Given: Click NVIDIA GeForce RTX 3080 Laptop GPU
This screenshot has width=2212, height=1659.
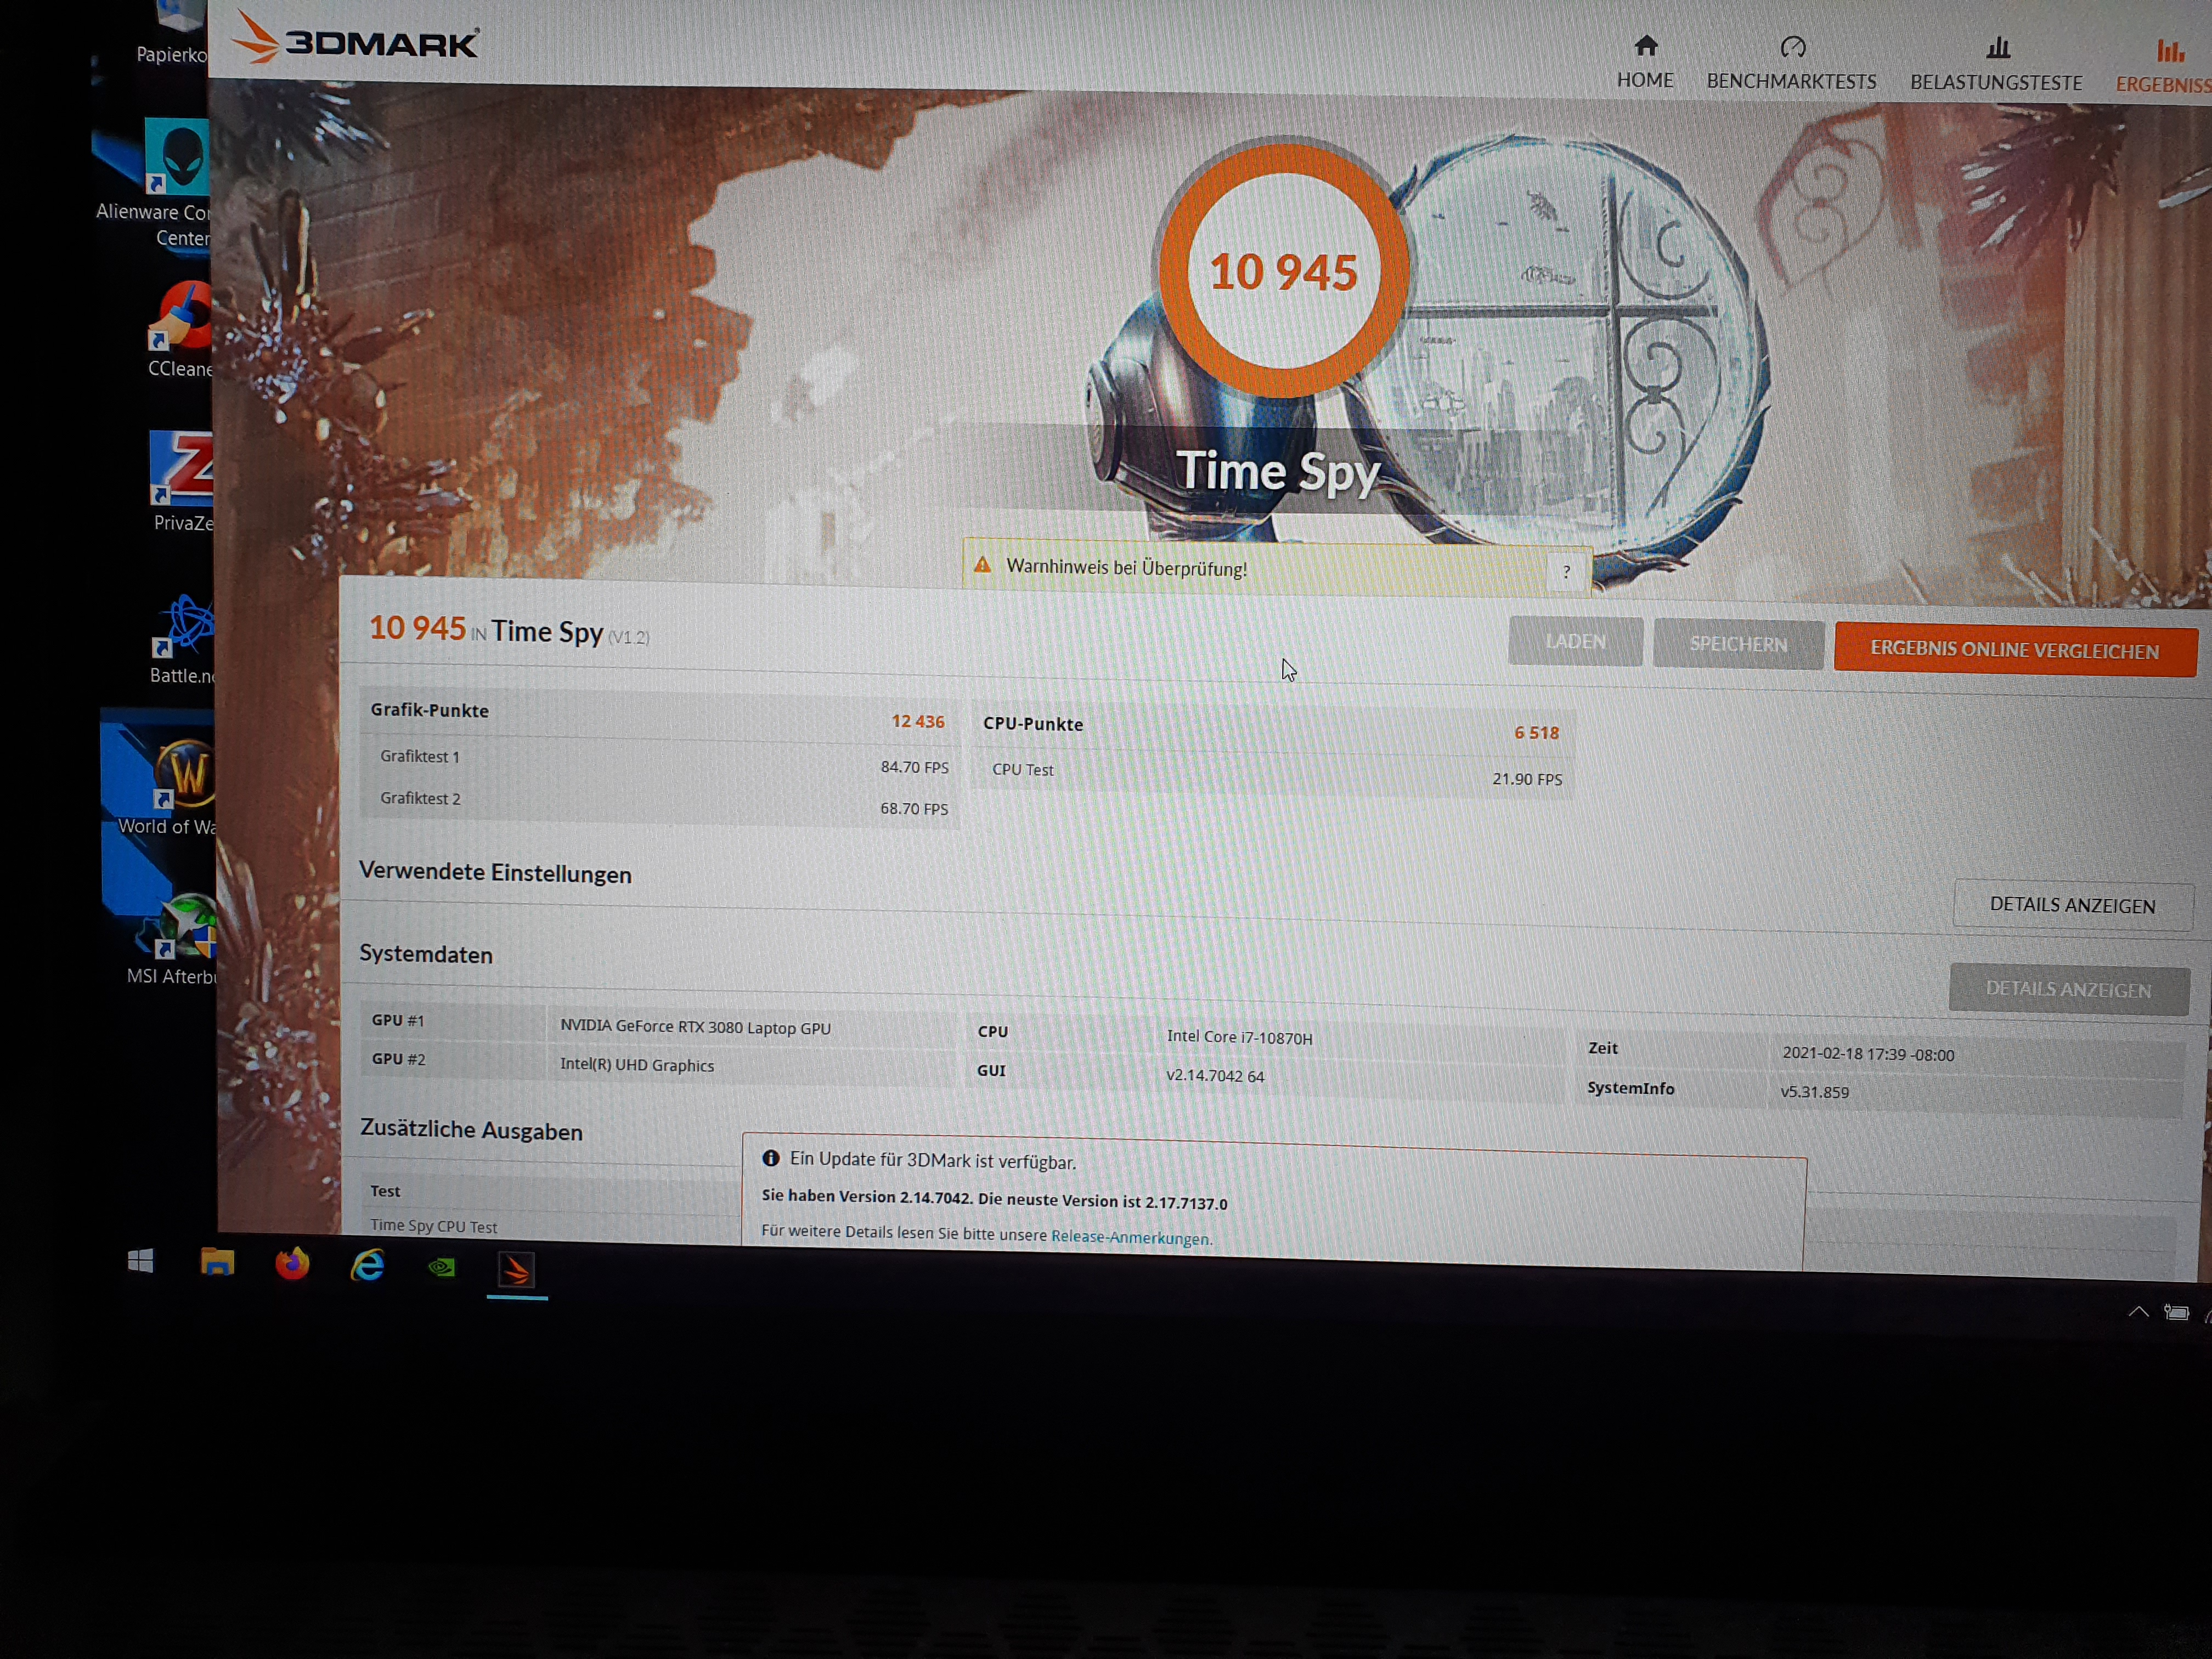Looking at the screenshot, I should (695, 1027).
